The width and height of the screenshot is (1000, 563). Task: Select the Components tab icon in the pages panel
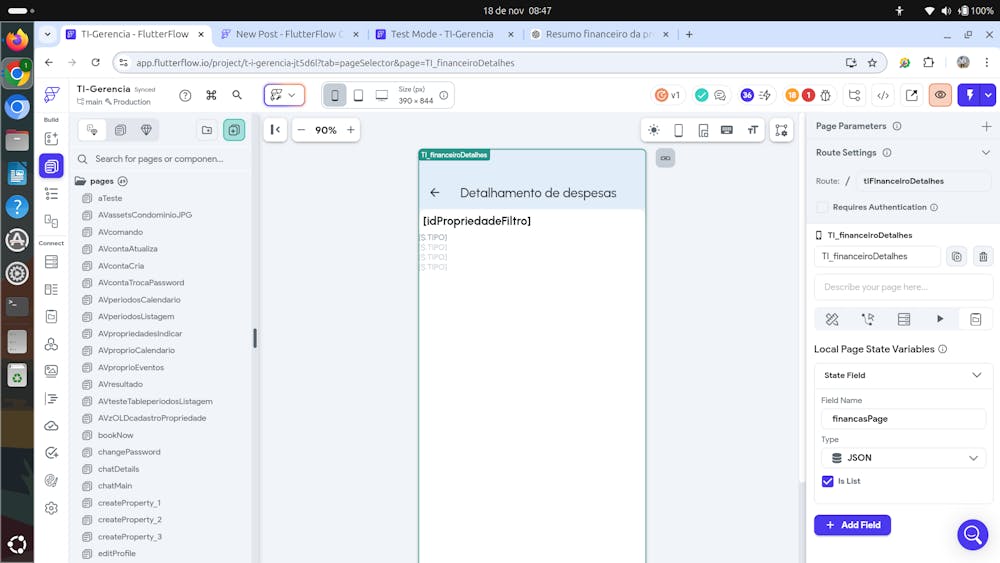click(x=120, y=130)
